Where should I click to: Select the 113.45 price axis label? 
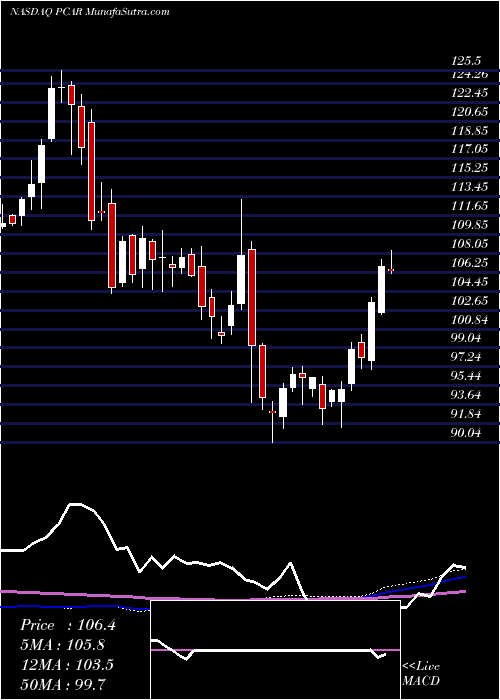tap(470, 187)
